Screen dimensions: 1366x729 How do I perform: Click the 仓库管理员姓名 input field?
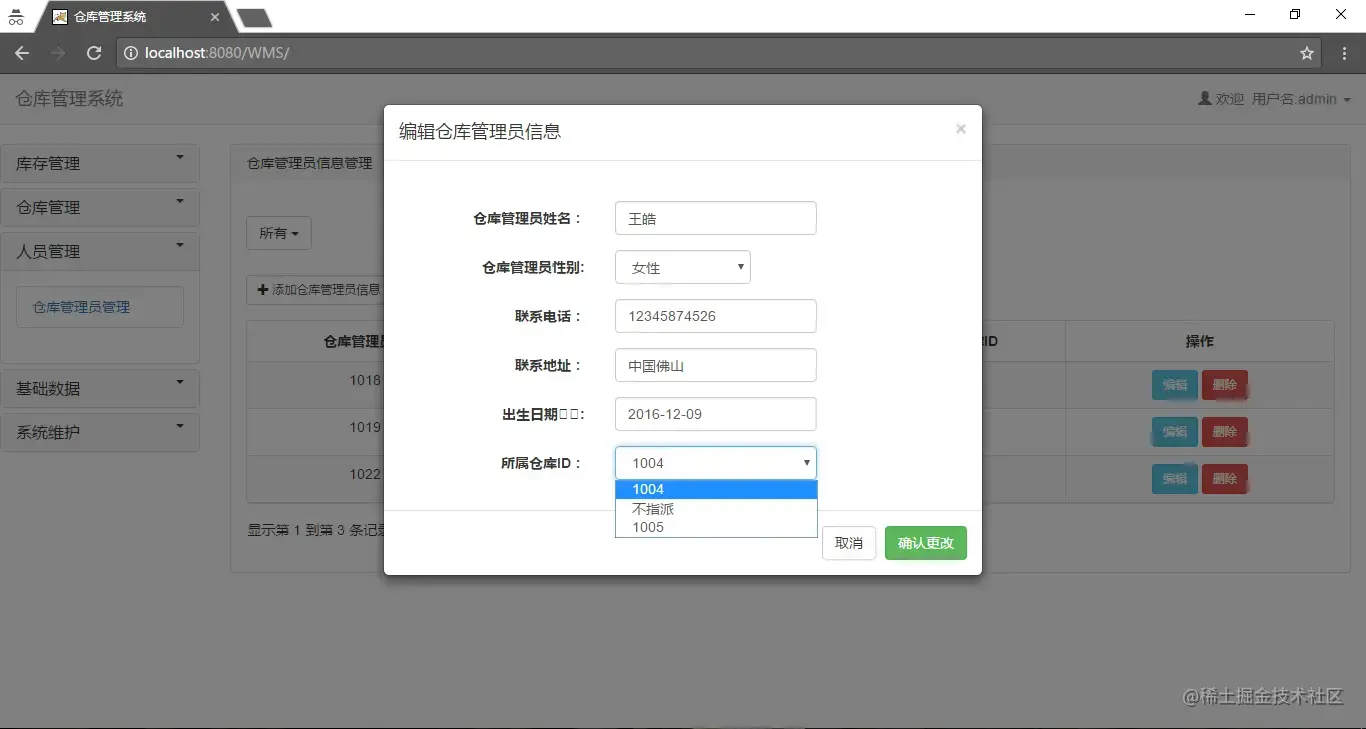pos(716,218)
